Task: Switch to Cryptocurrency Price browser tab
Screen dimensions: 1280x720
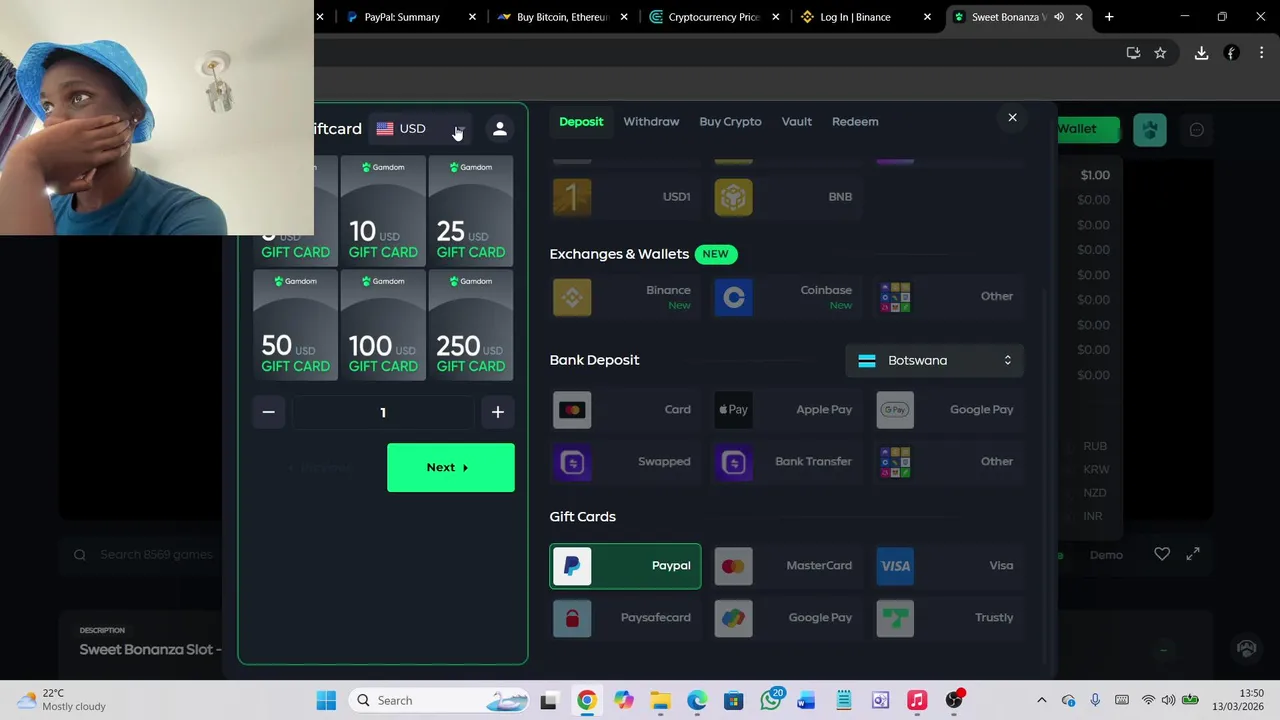Action: click(x=714, y=17)
